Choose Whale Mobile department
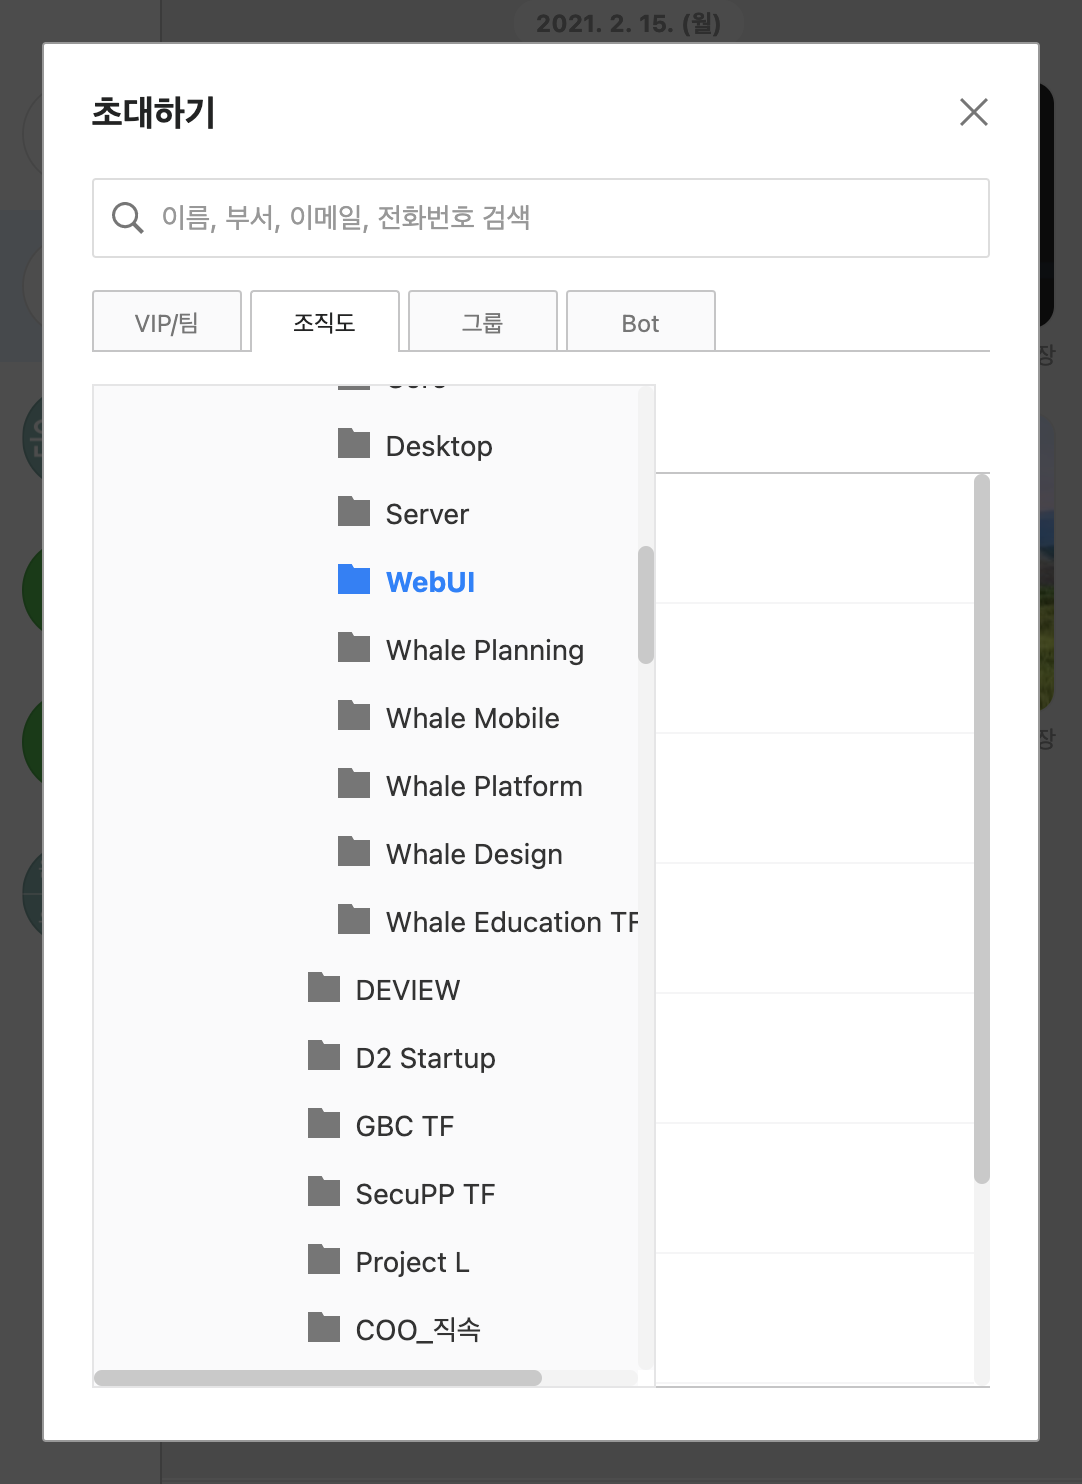This screenshot has width=1082, height=1484. click(473, 718)
